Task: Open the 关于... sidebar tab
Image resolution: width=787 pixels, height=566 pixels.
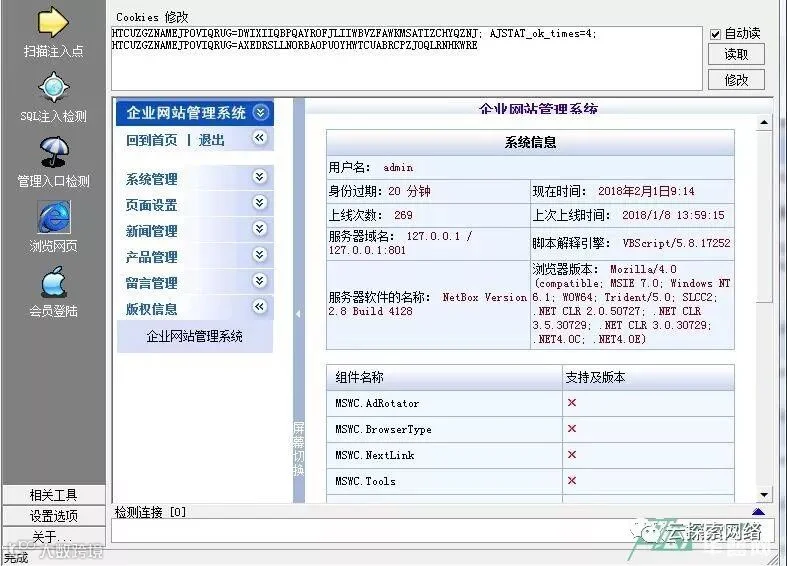Action: point(54,536)
